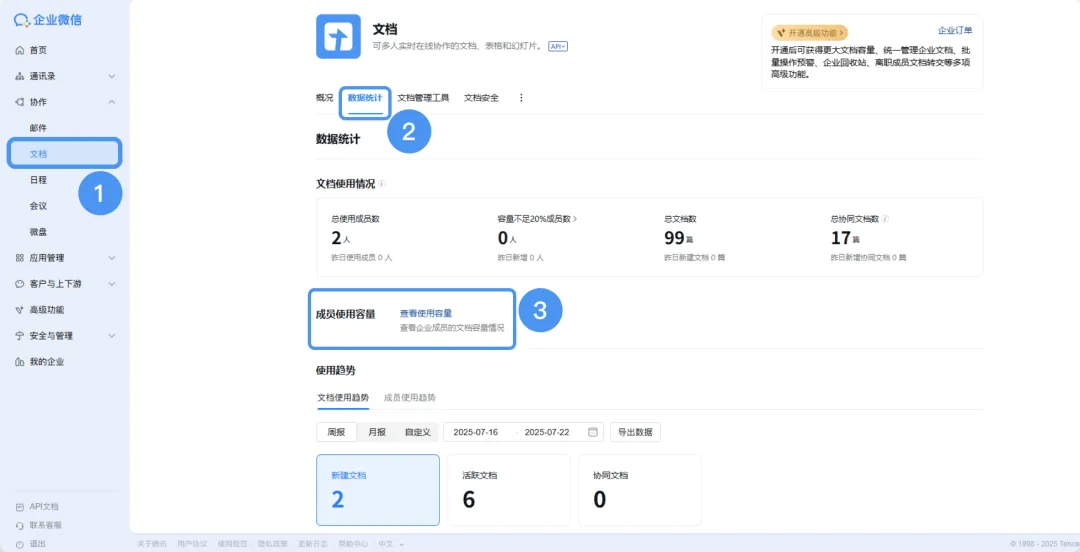The height and width of the screenshot is (552, 1080).
Task: Open the 使用规范 footer link
Action: tap(231, 544)
